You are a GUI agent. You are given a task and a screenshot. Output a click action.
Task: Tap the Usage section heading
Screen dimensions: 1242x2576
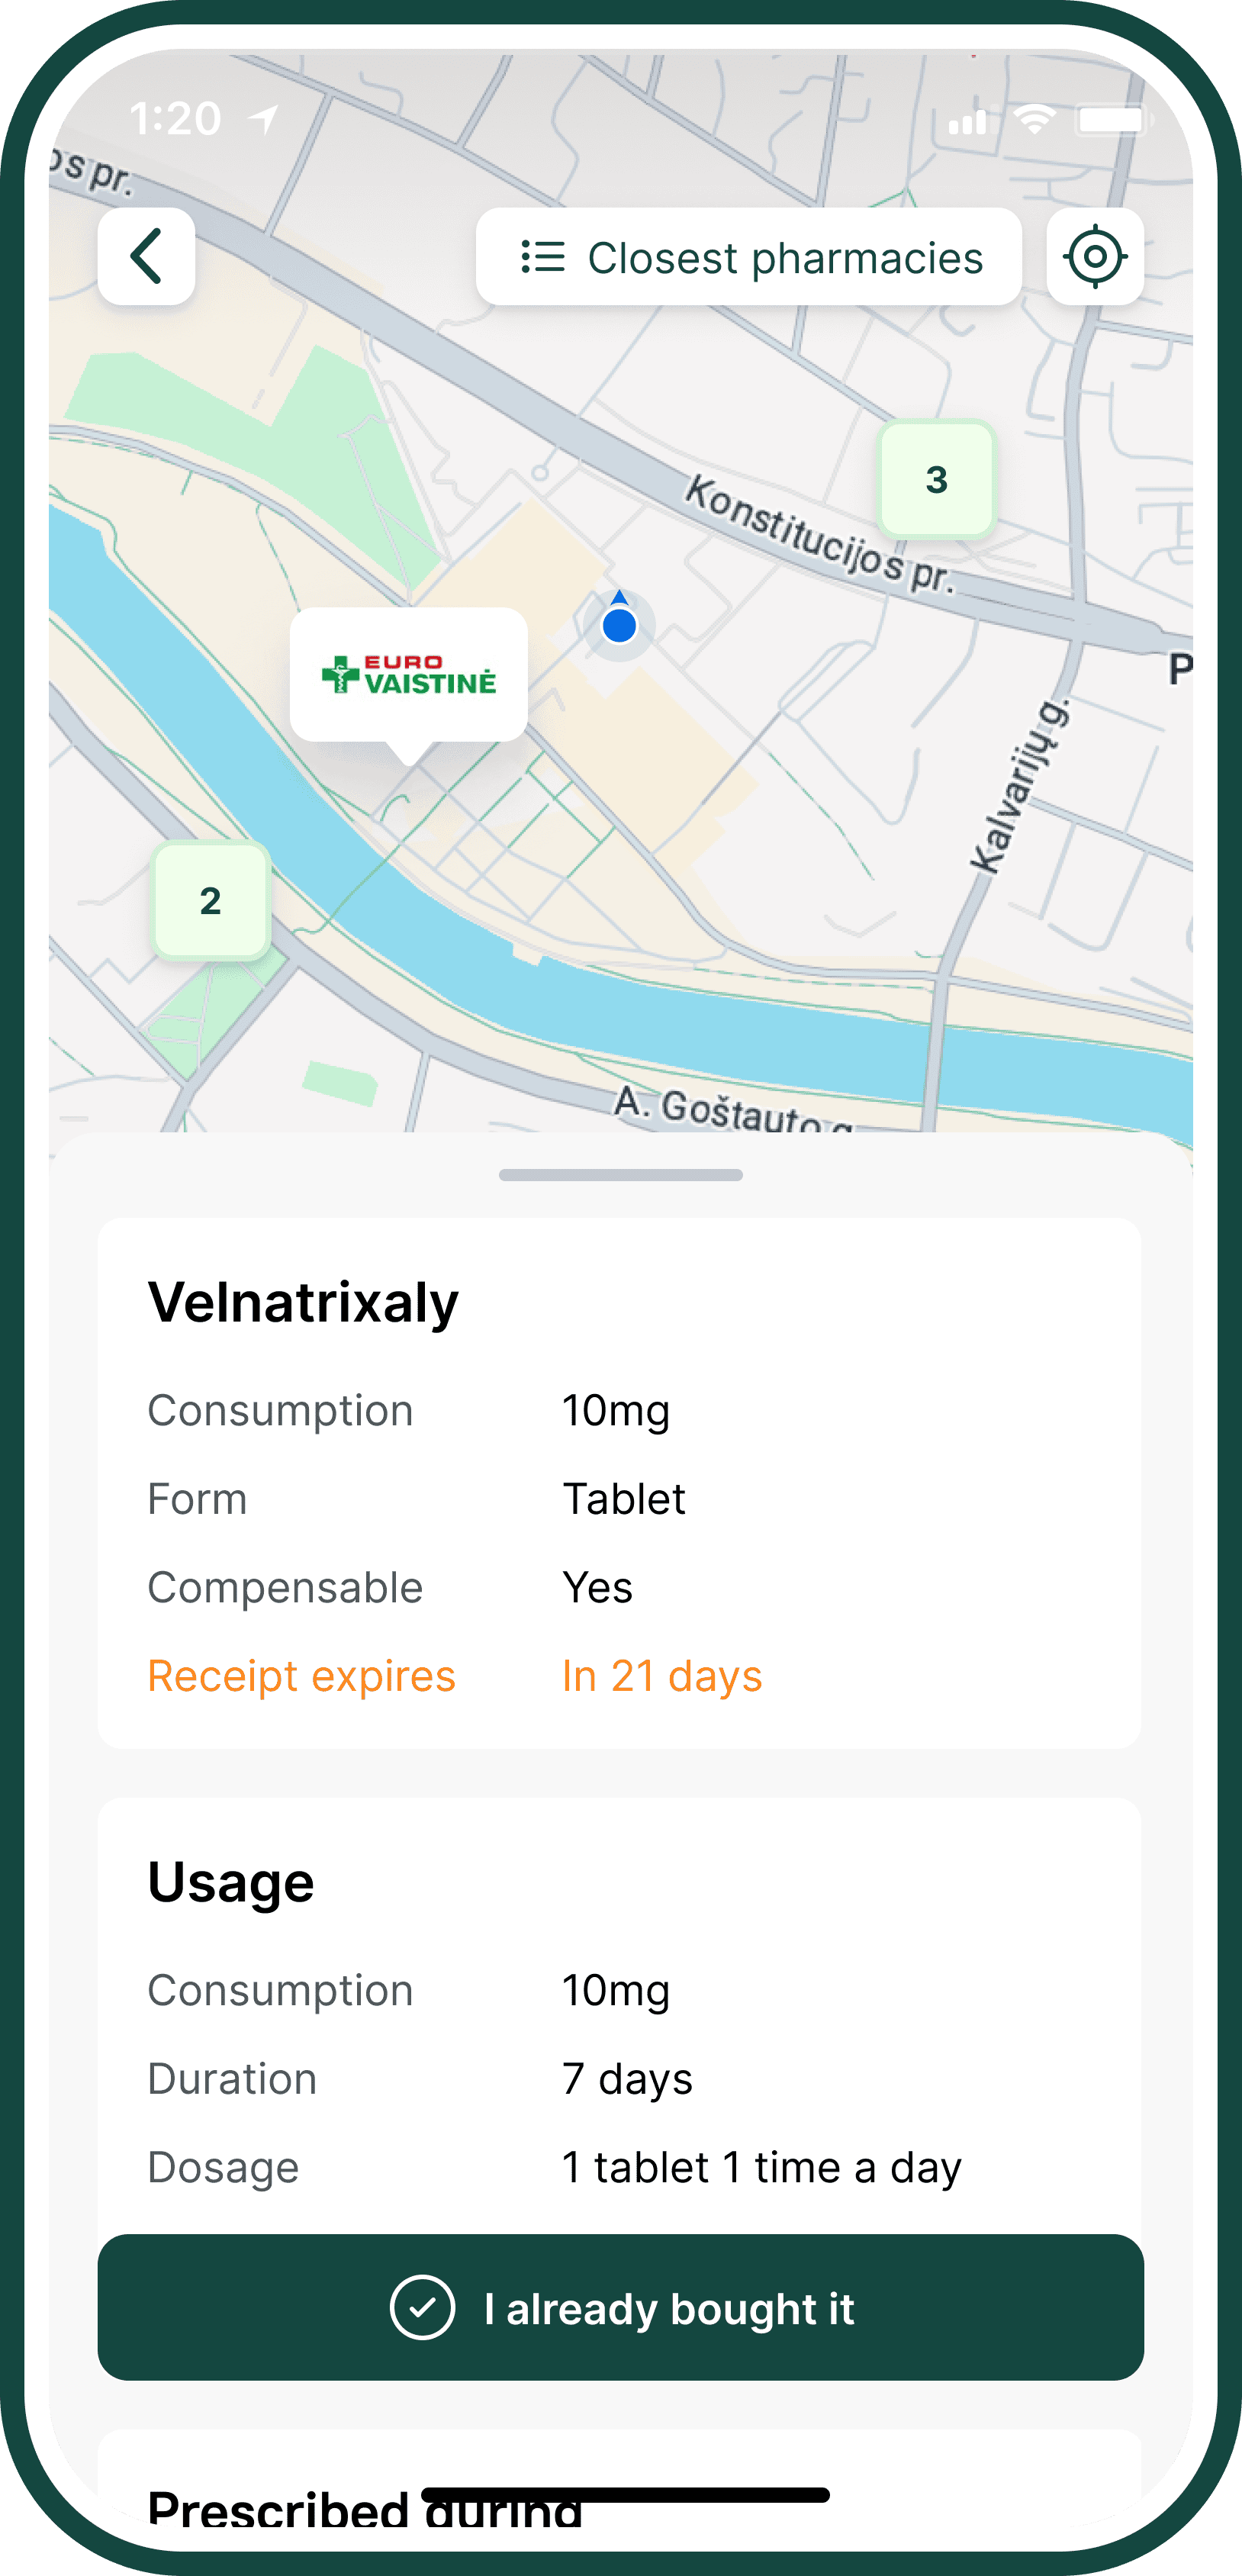[231, 1883]
